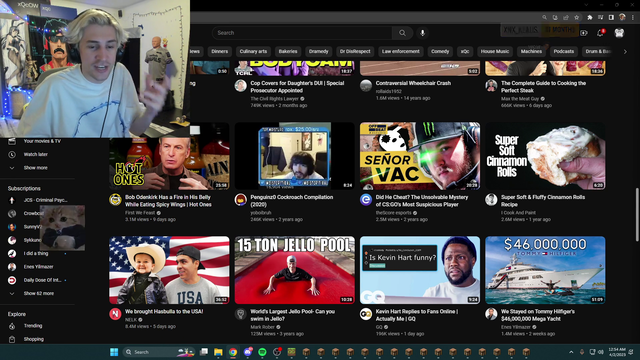640x360 pixels.
Task: Play the $46,000,000 yacht thumbnail
Action: [545, 270]
